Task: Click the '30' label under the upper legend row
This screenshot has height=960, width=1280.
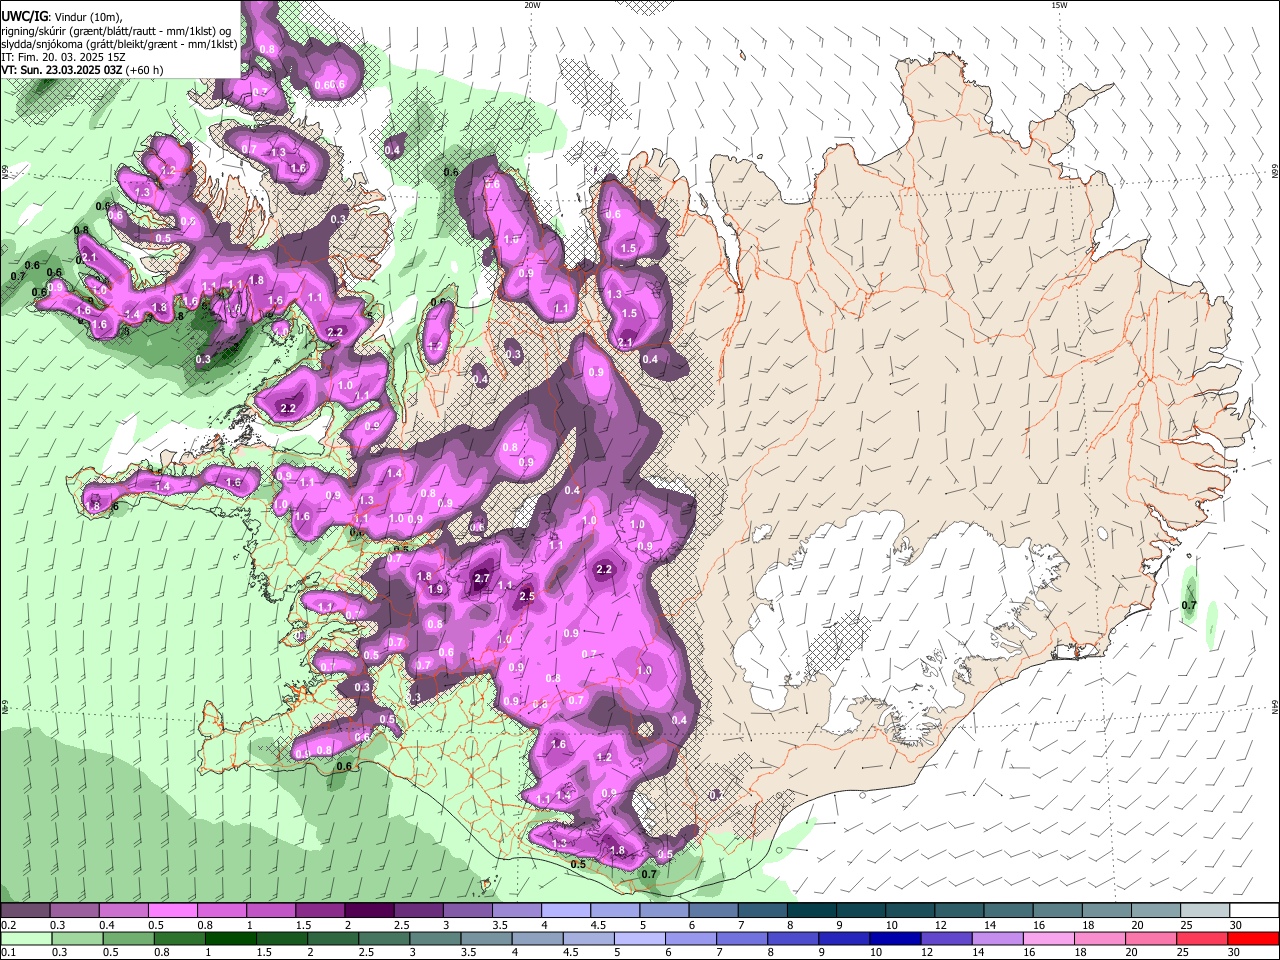Action: 1236,925
